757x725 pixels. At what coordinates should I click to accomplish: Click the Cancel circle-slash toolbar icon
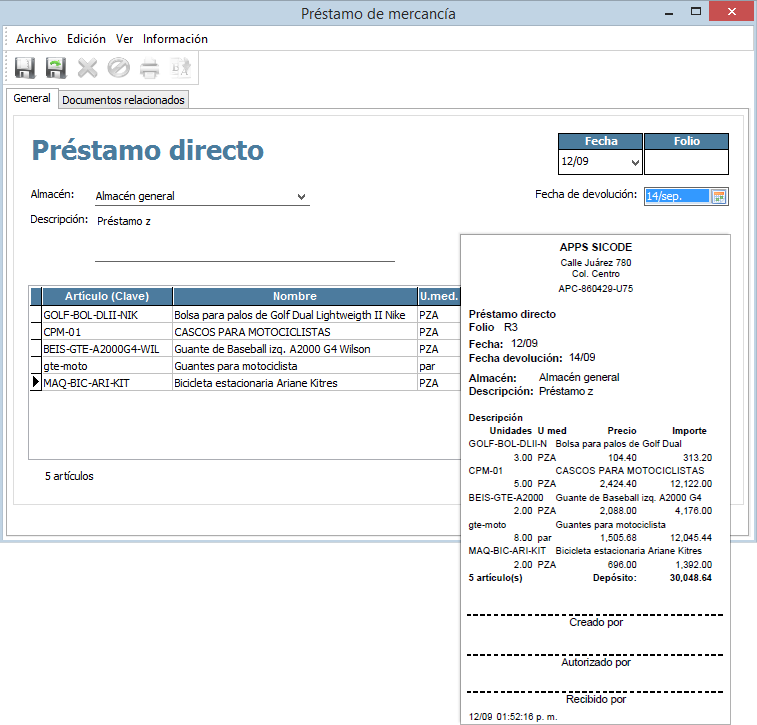click(118, 68)
